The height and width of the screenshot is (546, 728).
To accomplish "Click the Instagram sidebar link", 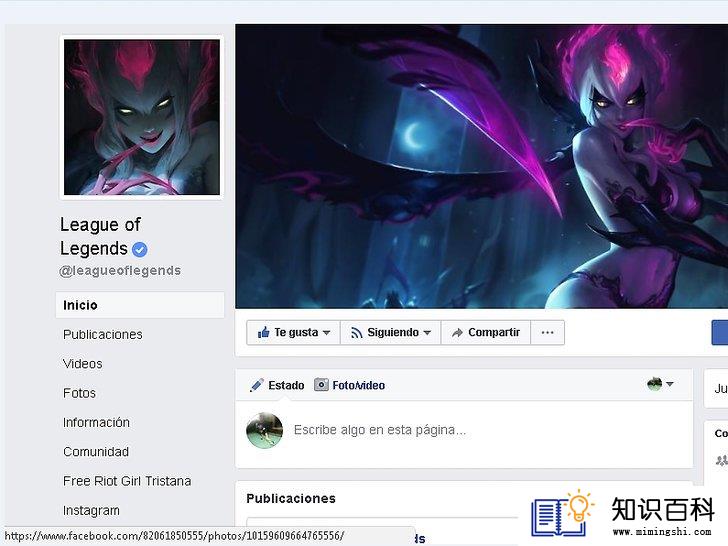I will tap(91, 510).
